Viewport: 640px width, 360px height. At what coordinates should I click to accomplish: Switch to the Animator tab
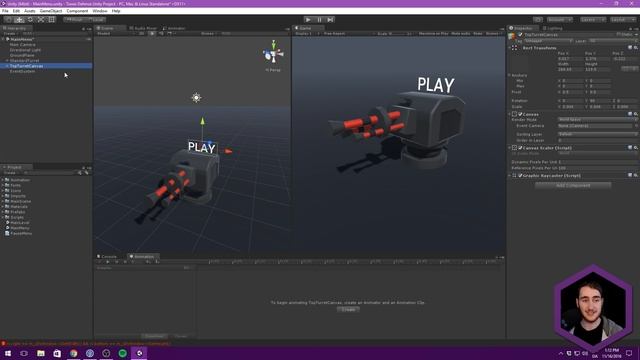174,28
